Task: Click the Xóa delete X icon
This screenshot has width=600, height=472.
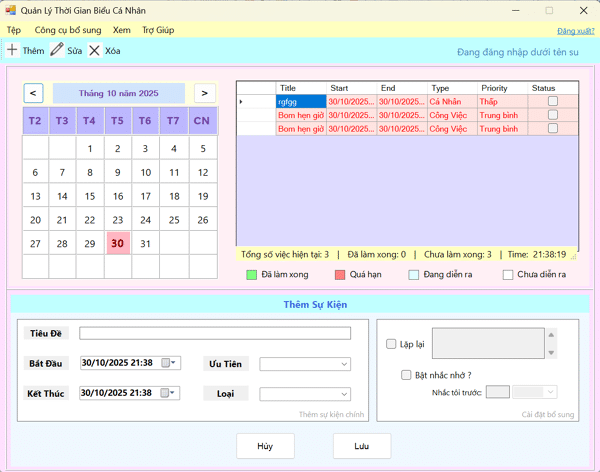Action: point(94,50)
